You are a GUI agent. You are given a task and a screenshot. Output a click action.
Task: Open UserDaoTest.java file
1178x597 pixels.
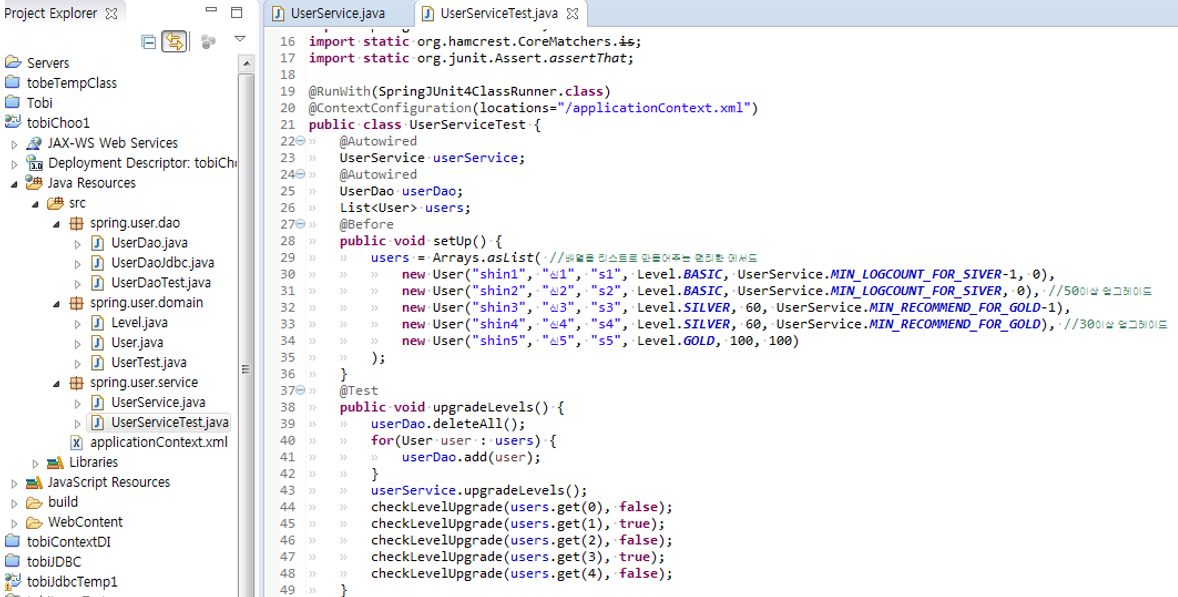(161, 282)
